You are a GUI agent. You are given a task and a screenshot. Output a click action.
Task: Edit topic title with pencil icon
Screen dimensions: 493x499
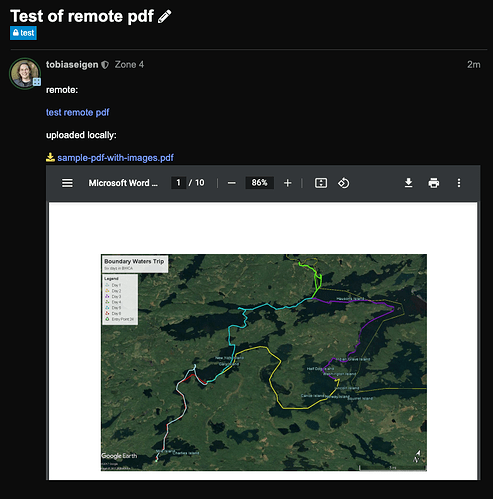click(x=164, y=16)
